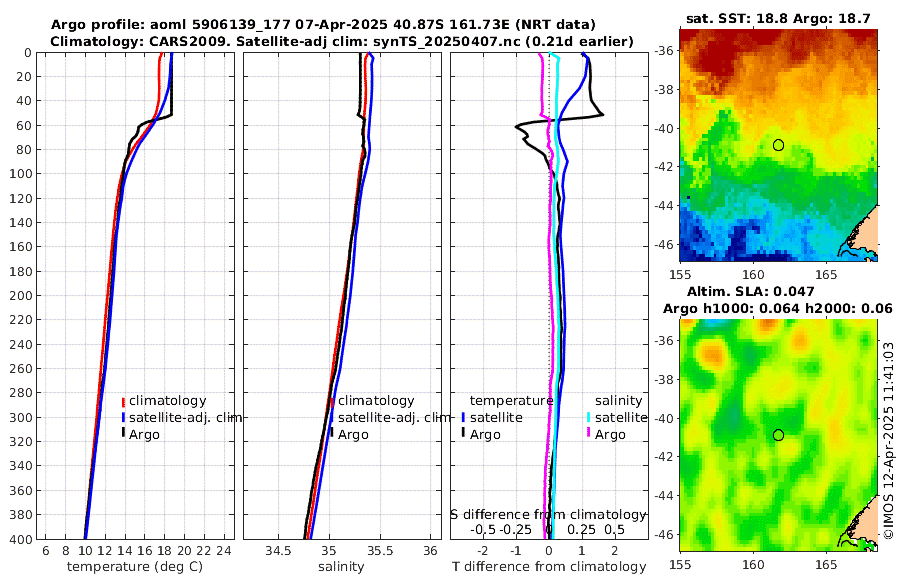Click the 'Altim. SLA: 0.047' heading
Viewport: 900px width, 580px height.
[750, 291]
